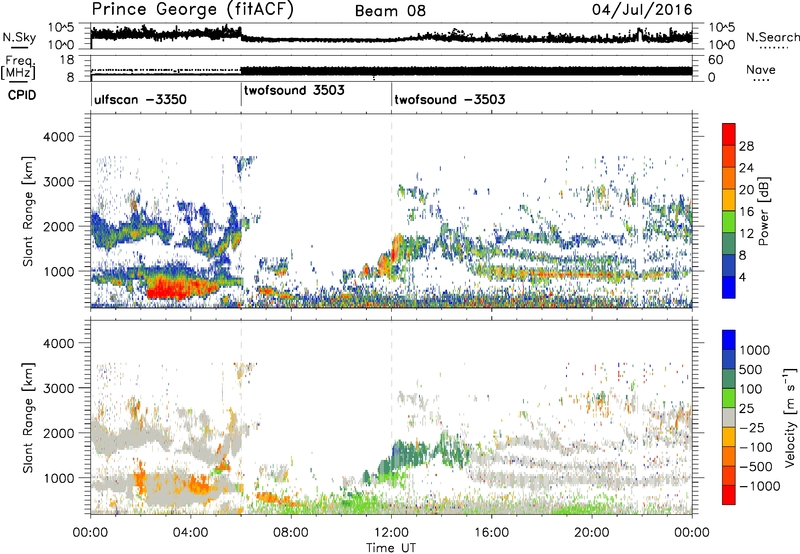Viewport: 800px width, 554px height.
Task: Click the 'Prince George (fitACF)' title text
Action: [192, 10]
